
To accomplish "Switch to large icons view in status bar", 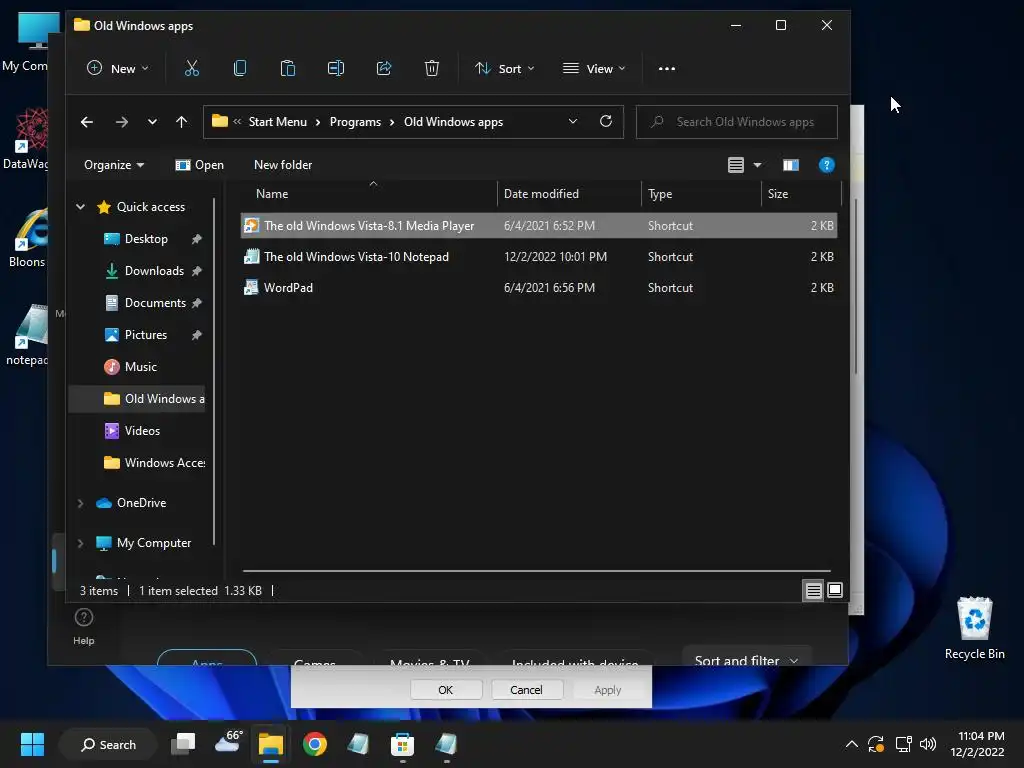I will click(x=835, y=590).
